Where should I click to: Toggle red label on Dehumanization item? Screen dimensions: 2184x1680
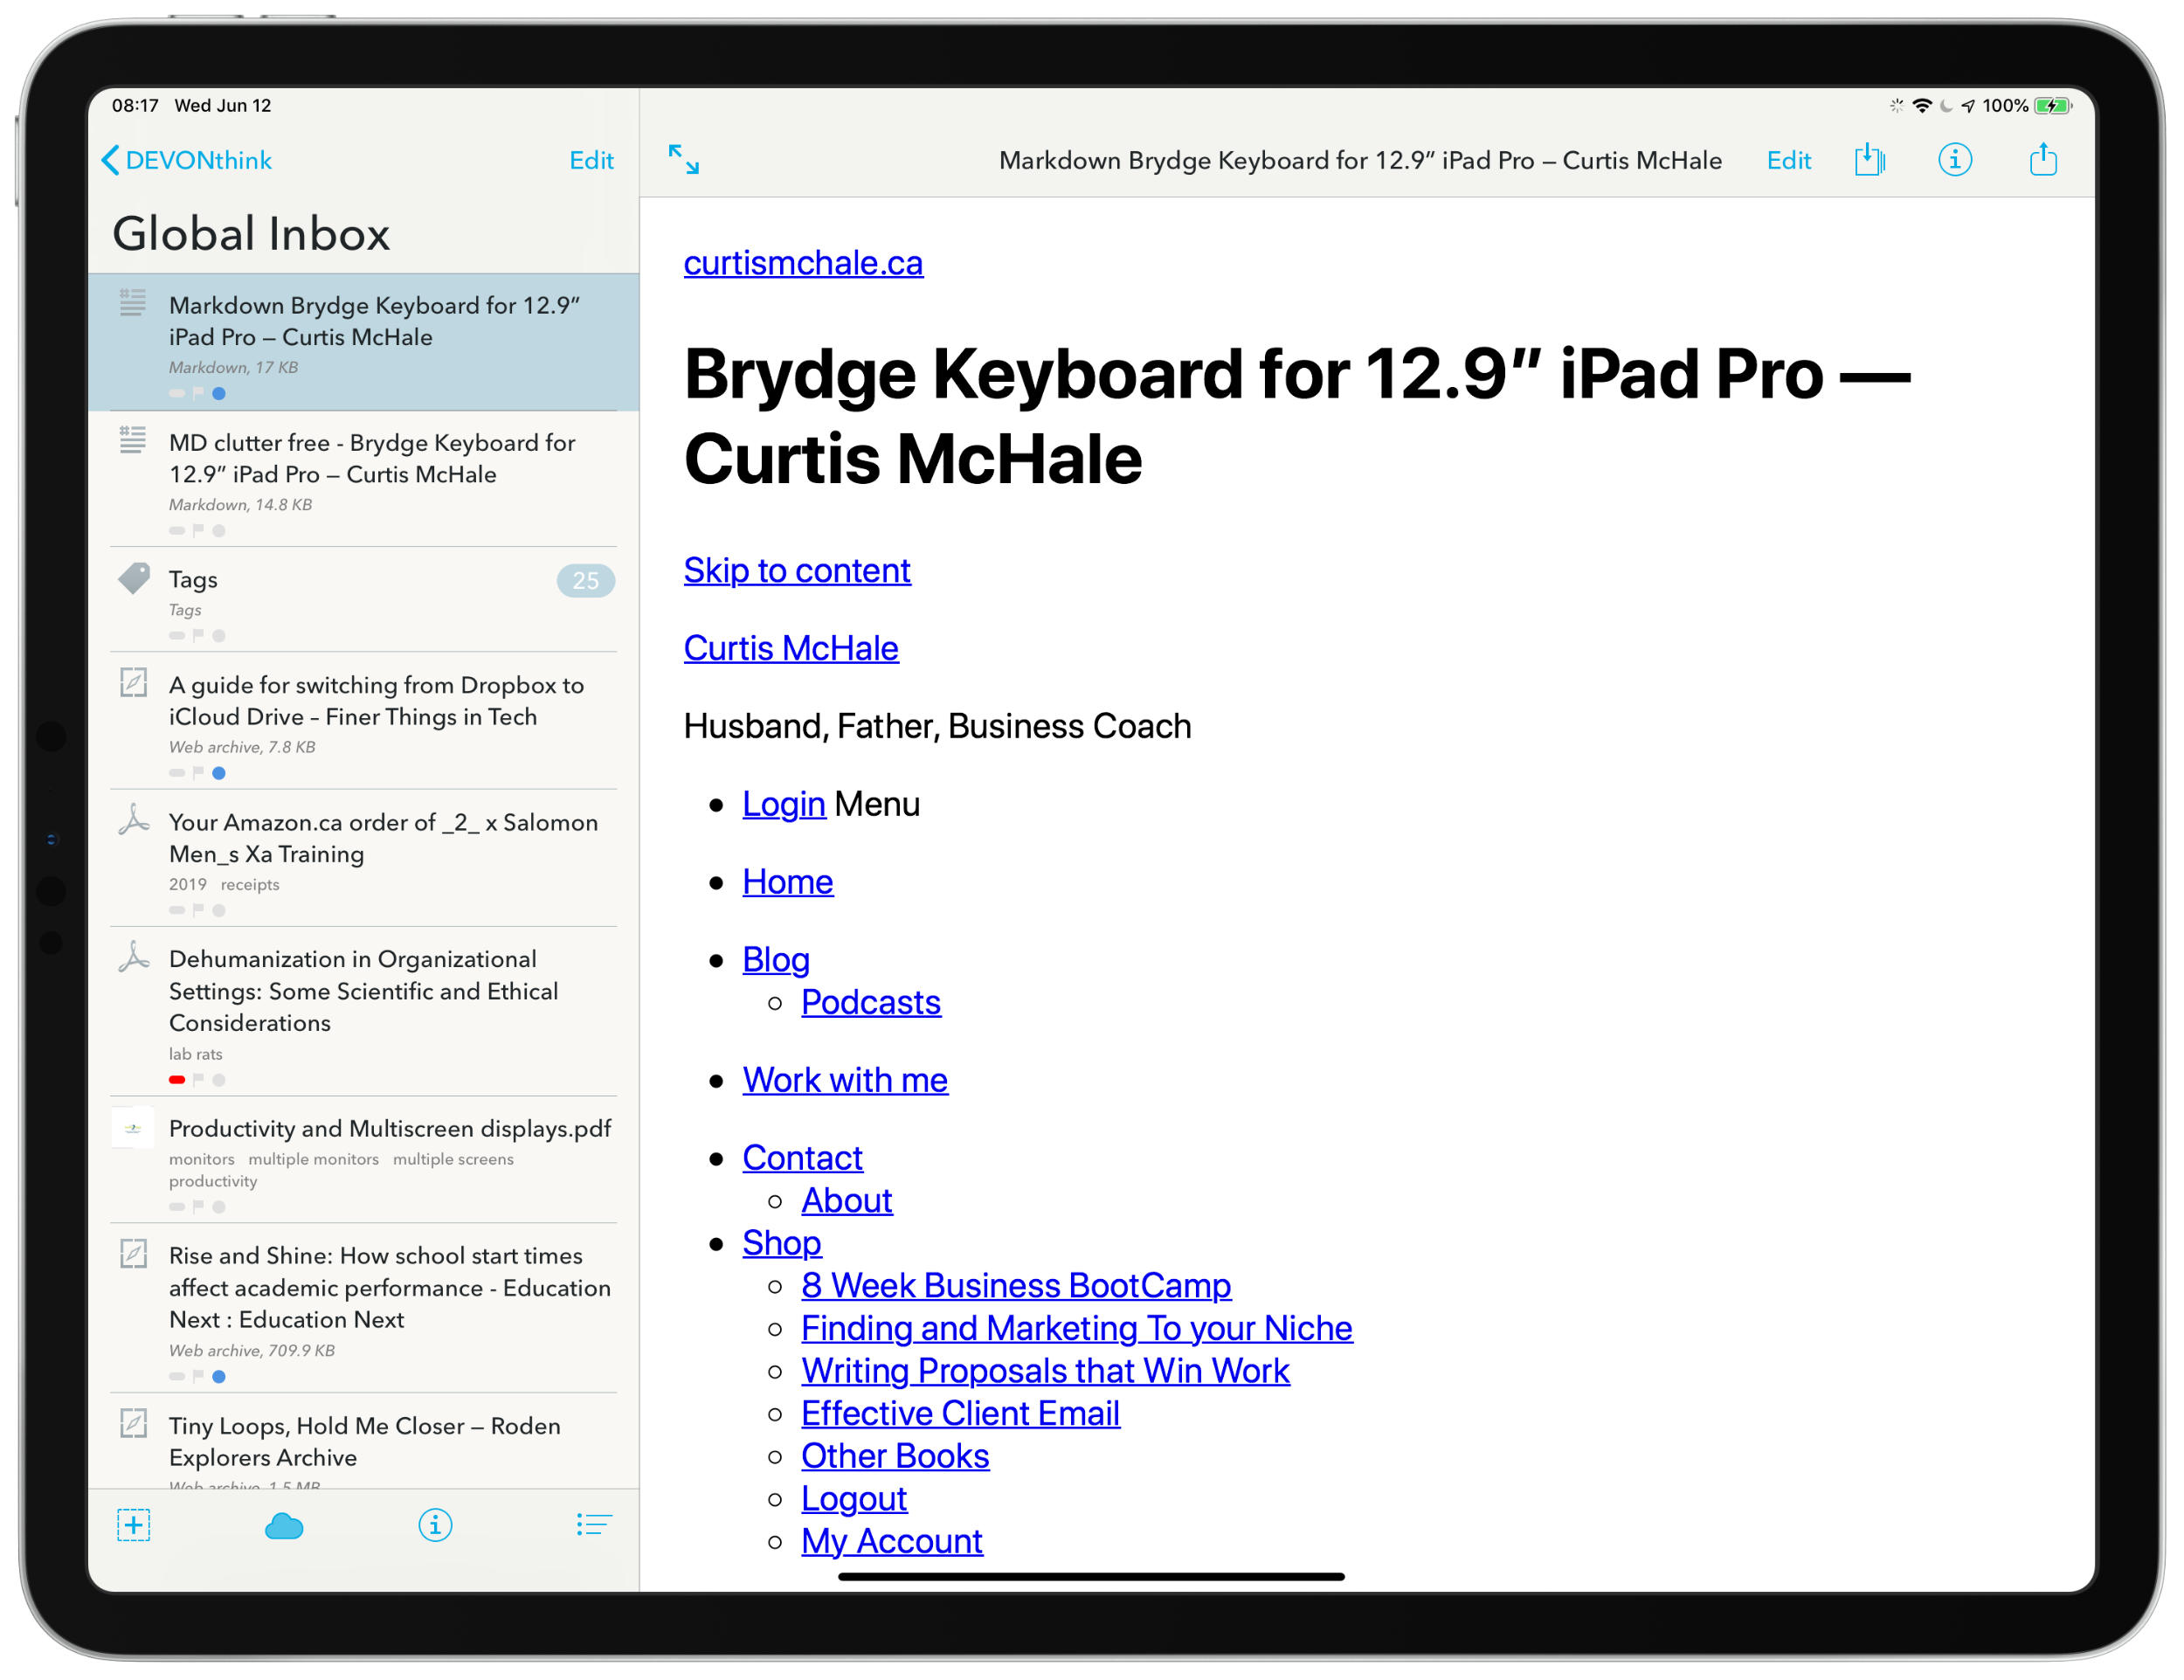tap(177, 1079)
